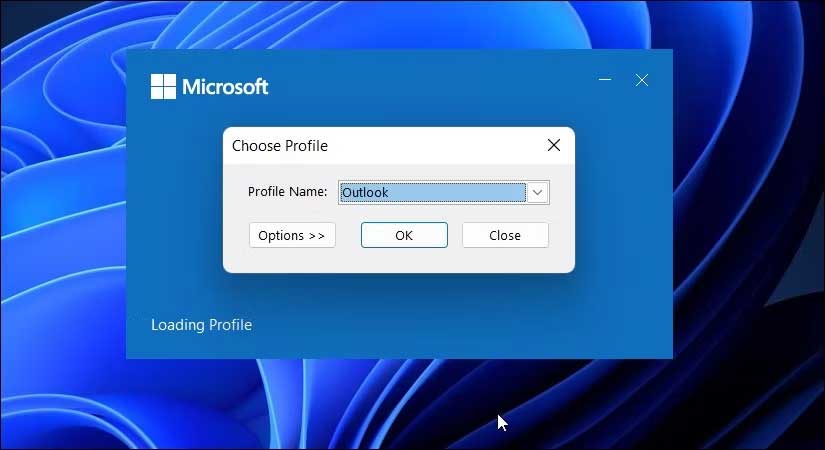Image resolution: width=825 pixels, height=450 pixels.
Task: Expand the Options >> section
Action: pyautogui.click(x=292, y=235)
